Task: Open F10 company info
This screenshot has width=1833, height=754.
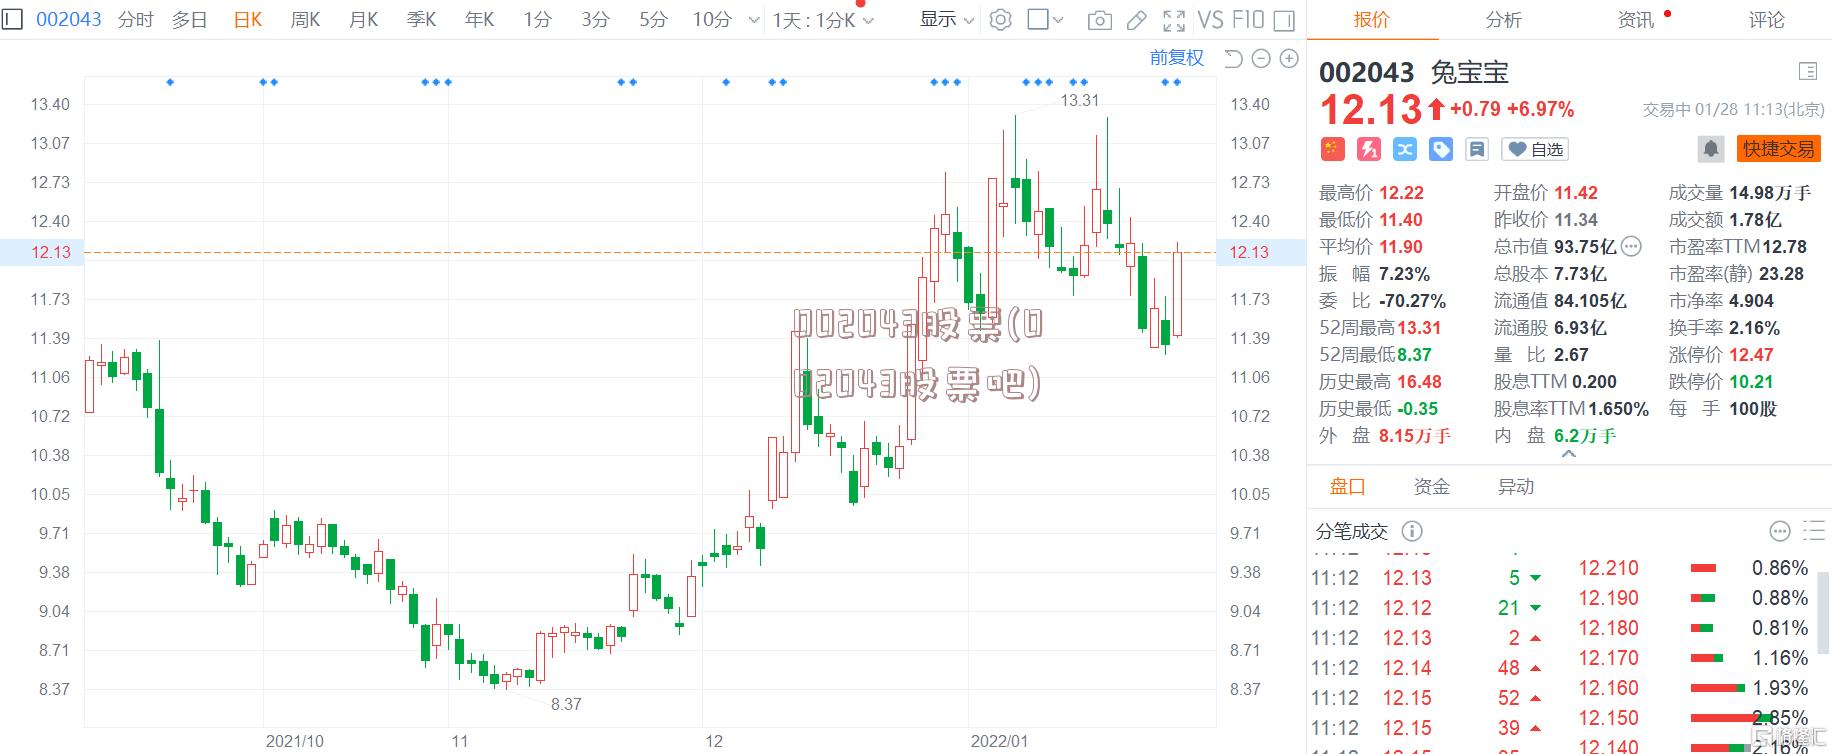Action: (1248, 19)
